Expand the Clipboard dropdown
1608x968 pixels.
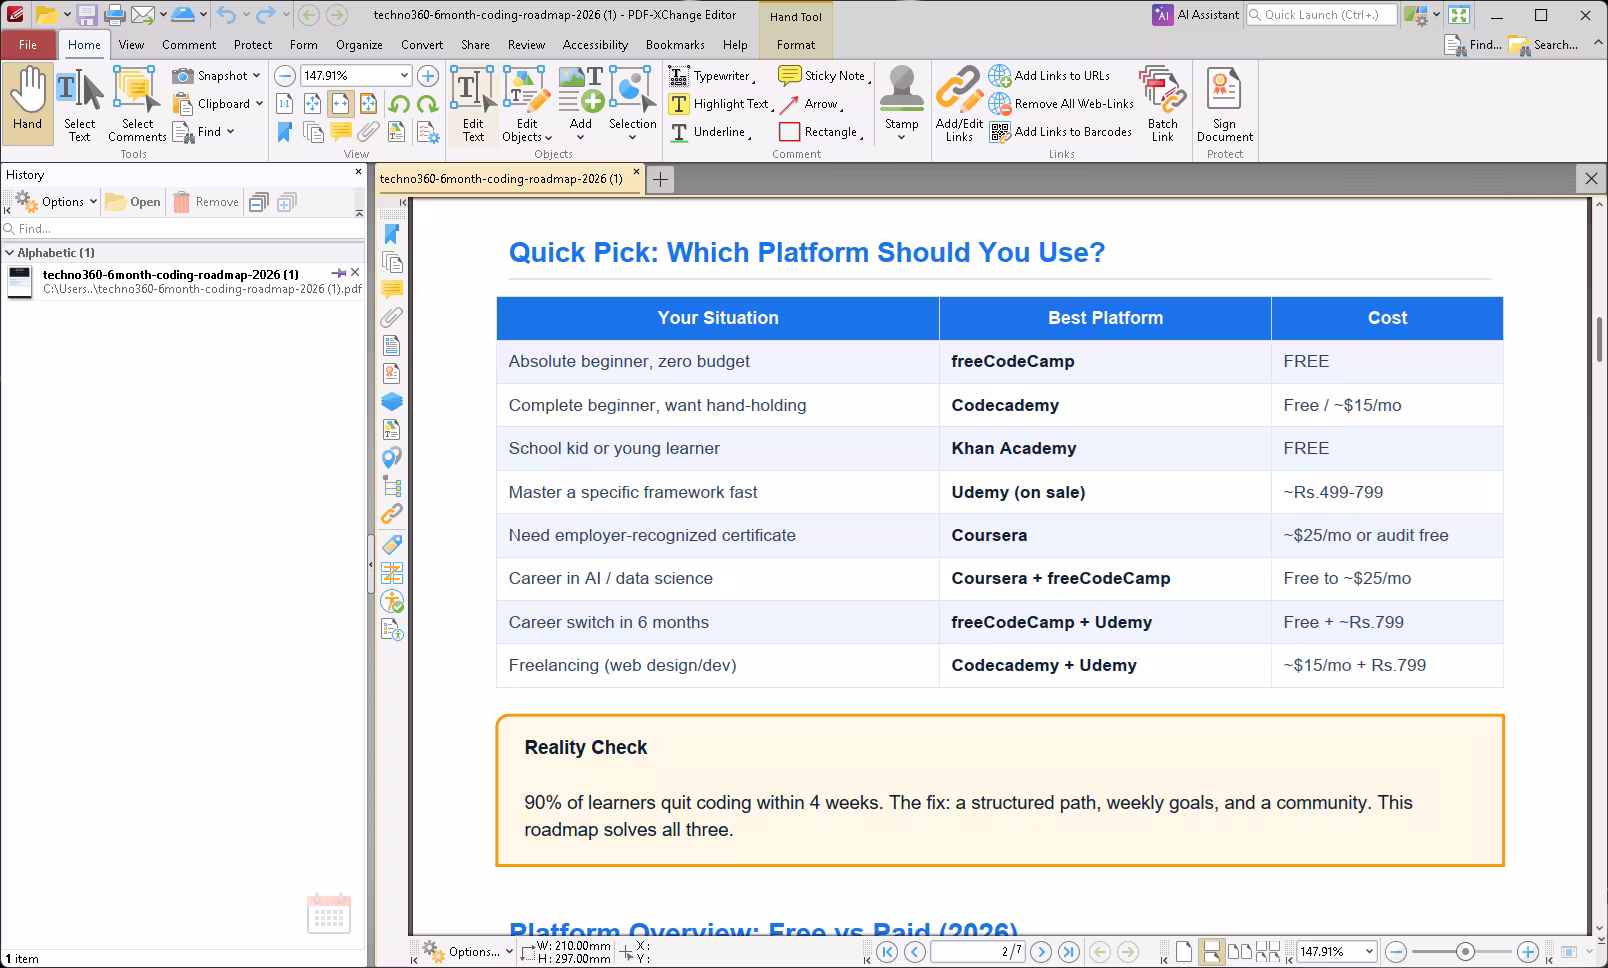click(x=259, y=104)
